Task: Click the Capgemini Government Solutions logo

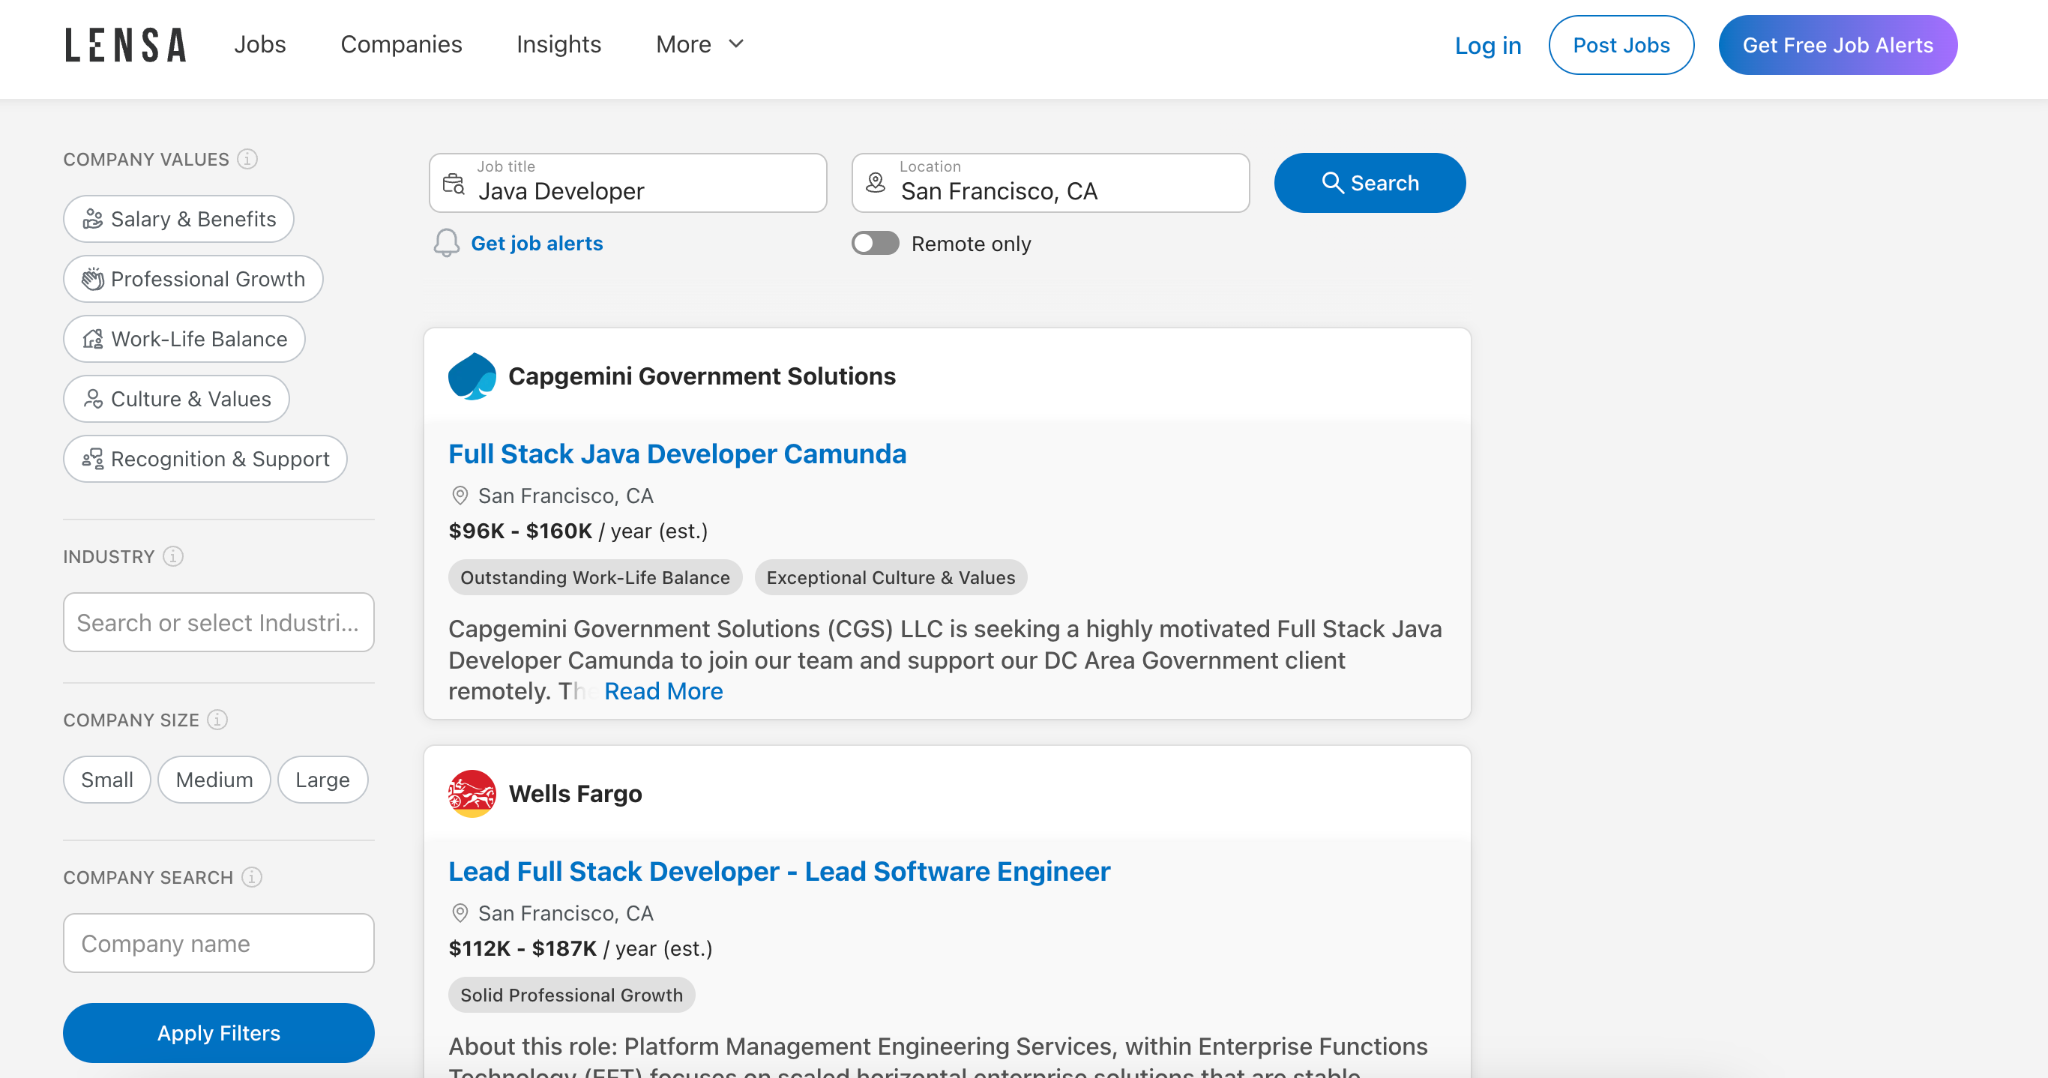Action: point(472,376)
